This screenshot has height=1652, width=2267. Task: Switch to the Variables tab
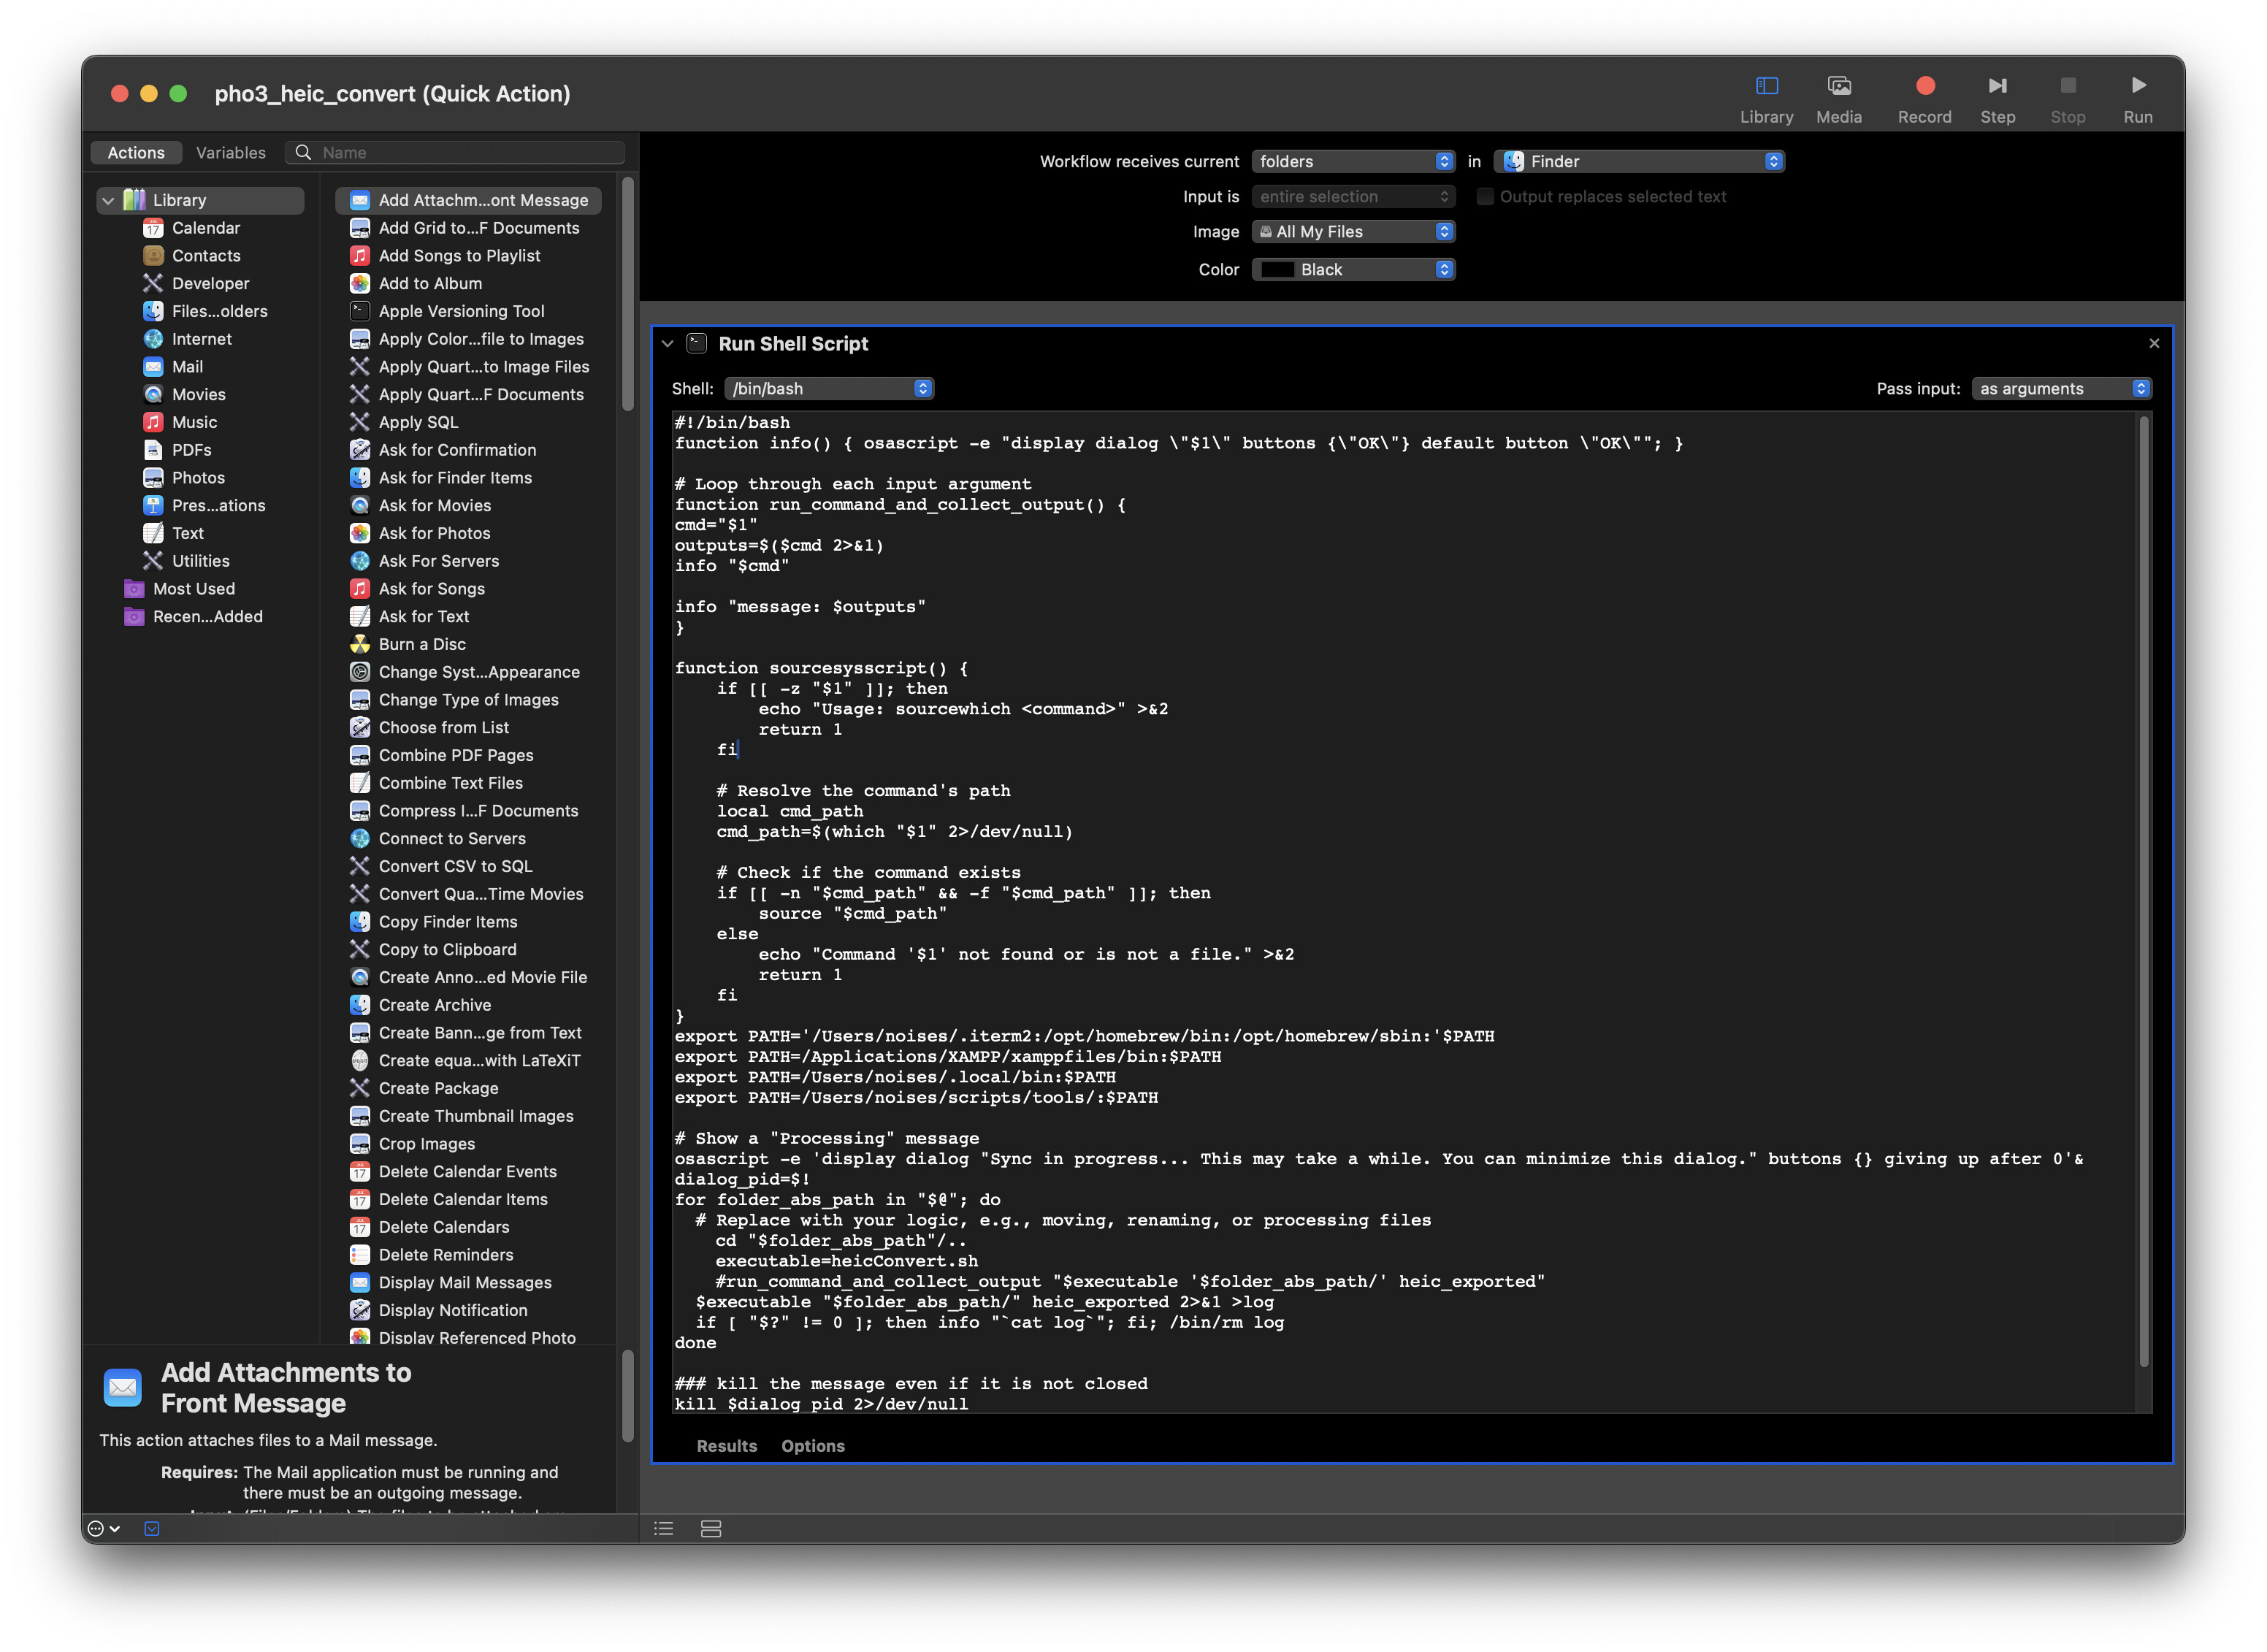pos(230,153)
